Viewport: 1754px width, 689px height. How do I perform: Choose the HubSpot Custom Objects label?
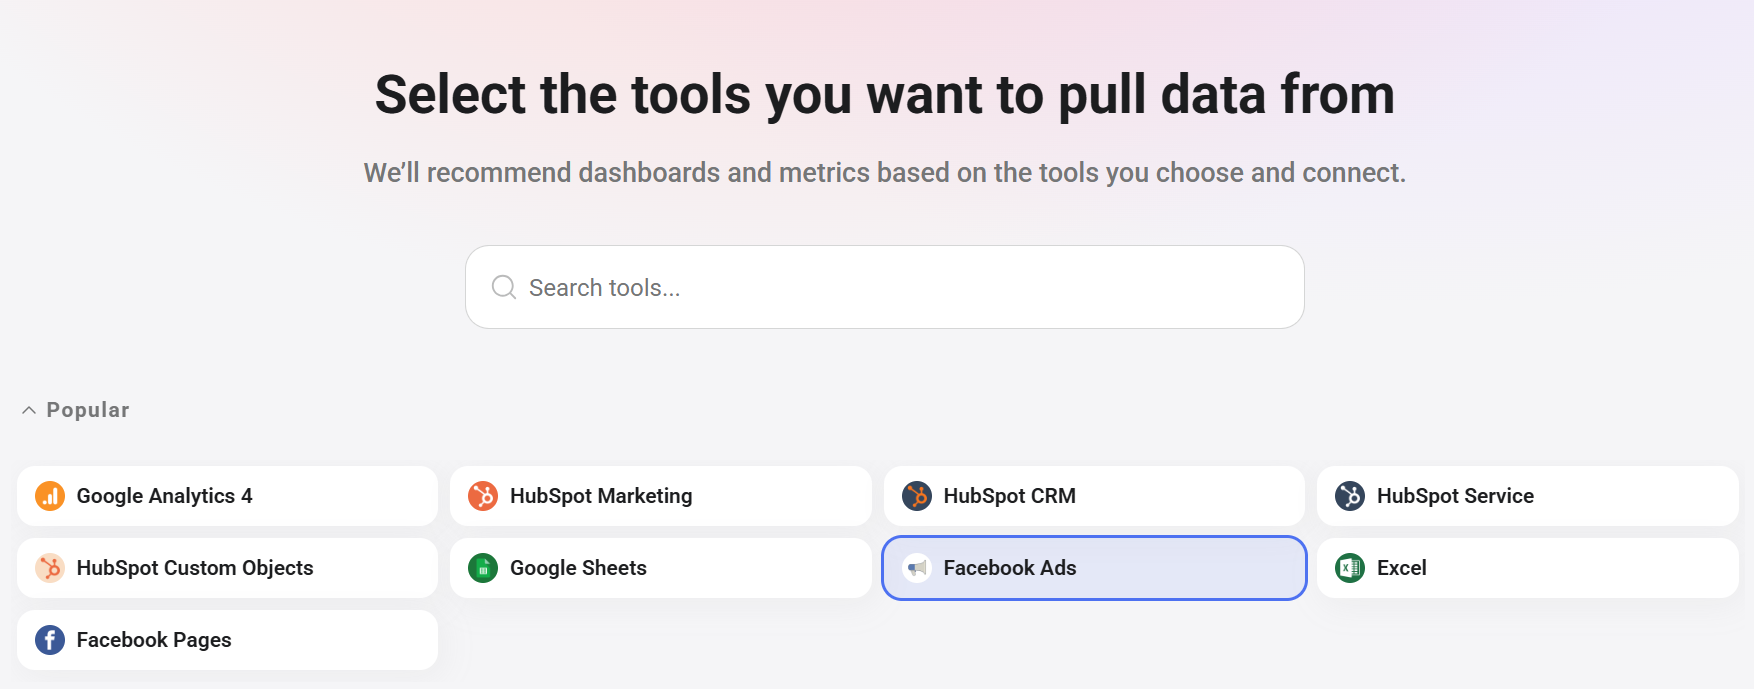coord(195,568)
